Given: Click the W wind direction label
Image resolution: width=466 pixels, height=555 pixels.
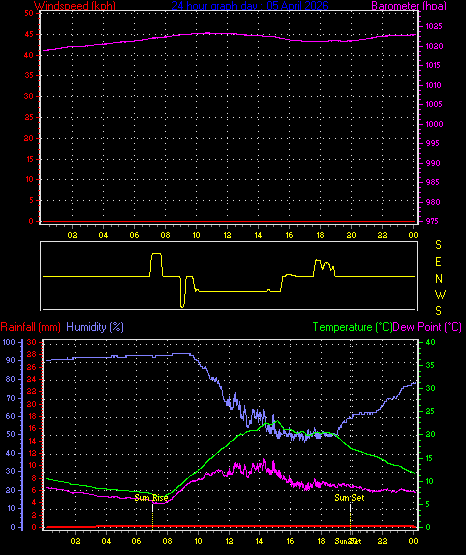Looking at the screenshot, I should pyautogui.click(x=441, y=294).
